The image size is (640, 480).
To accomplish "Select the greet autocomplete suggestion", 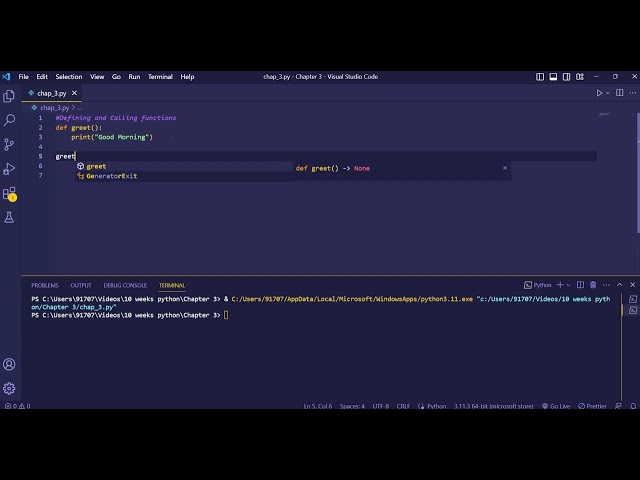I will pos(96,166).
